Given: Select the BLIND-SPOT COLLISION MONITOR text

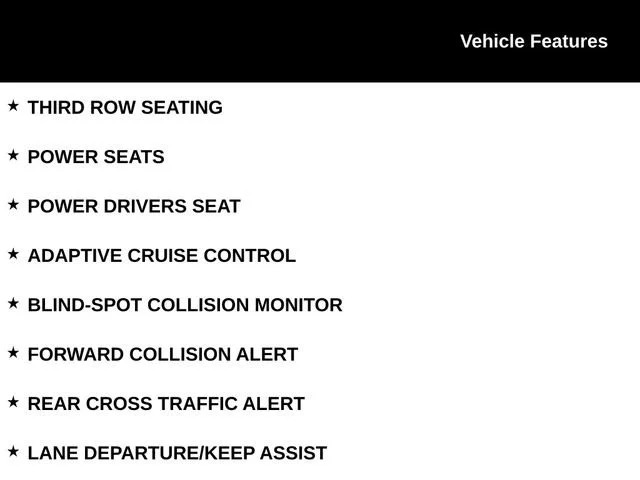Looking at the screenshot, I should click(x=185, y=305).
